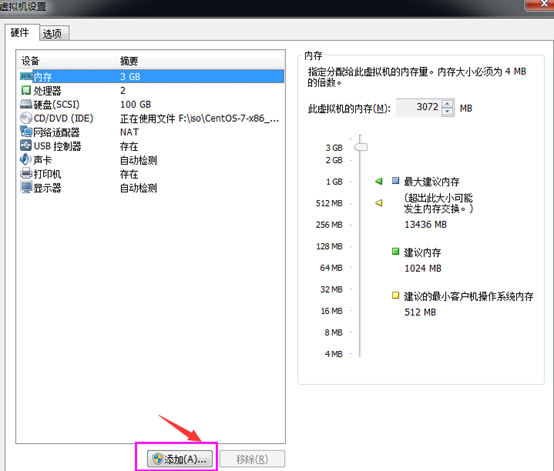The image size is (554, 471).
Task: Select the sound card speaker icon
Action: 26,160
